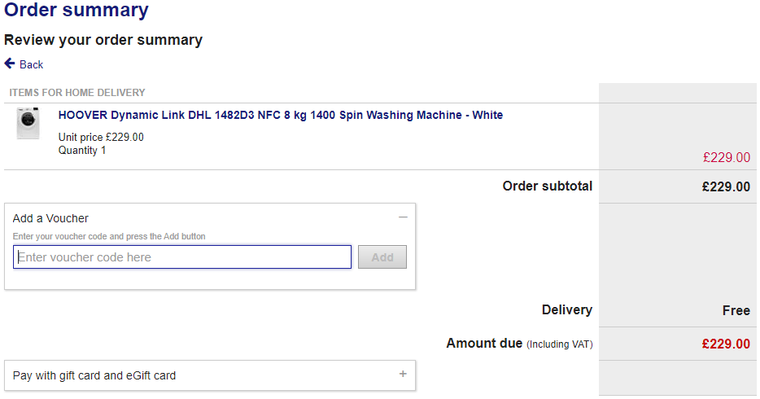This screenshot has width=760, height=399.
Task: Click the Order summary page heading
Action: tap(76, 10)
